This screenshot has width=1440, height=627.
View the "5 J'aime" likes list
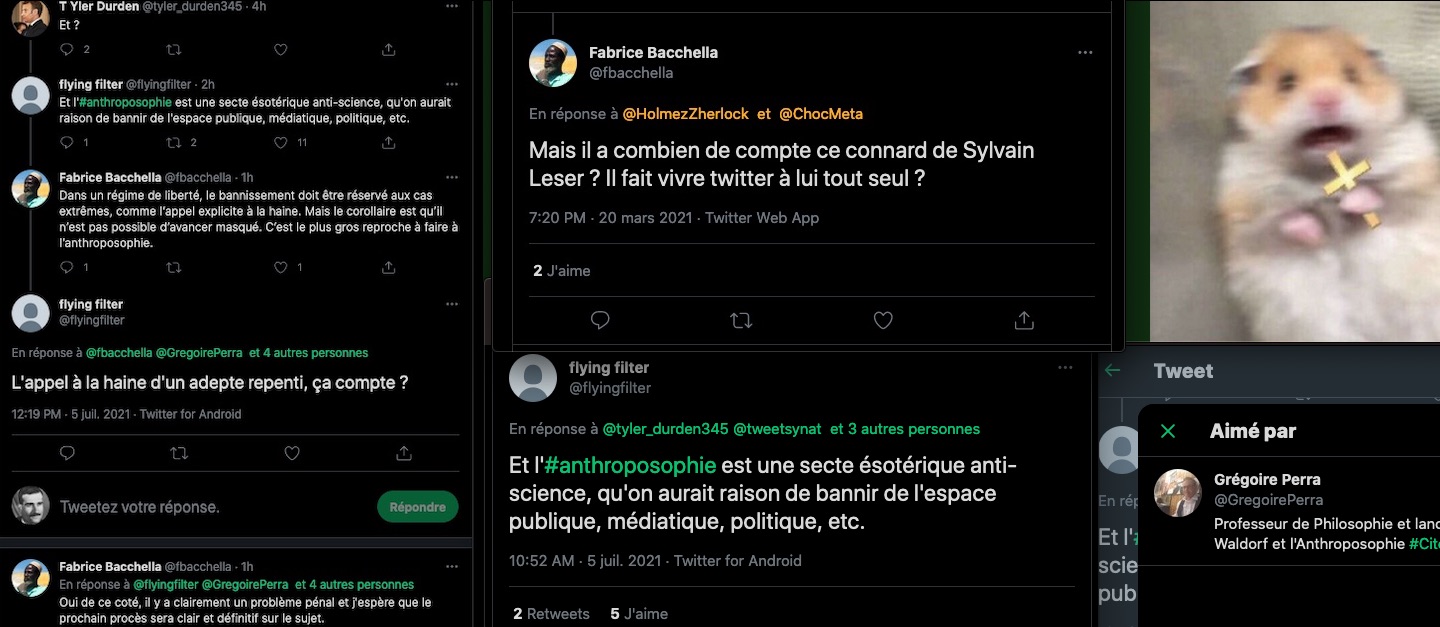[x=639, y=614]
